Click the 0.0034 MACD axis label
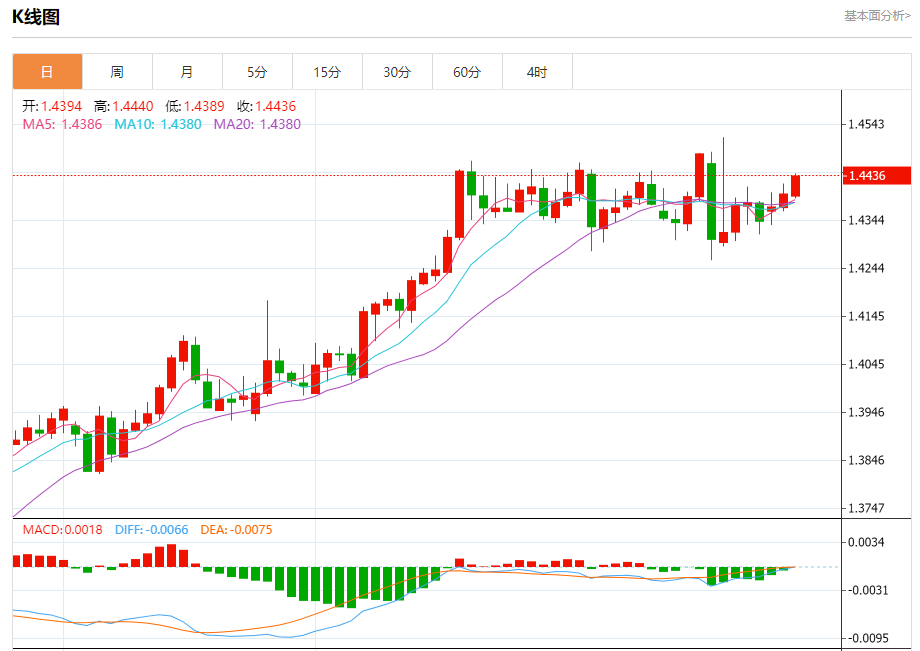Viewport: 920px width, 651px height. (x=866, y=542)
